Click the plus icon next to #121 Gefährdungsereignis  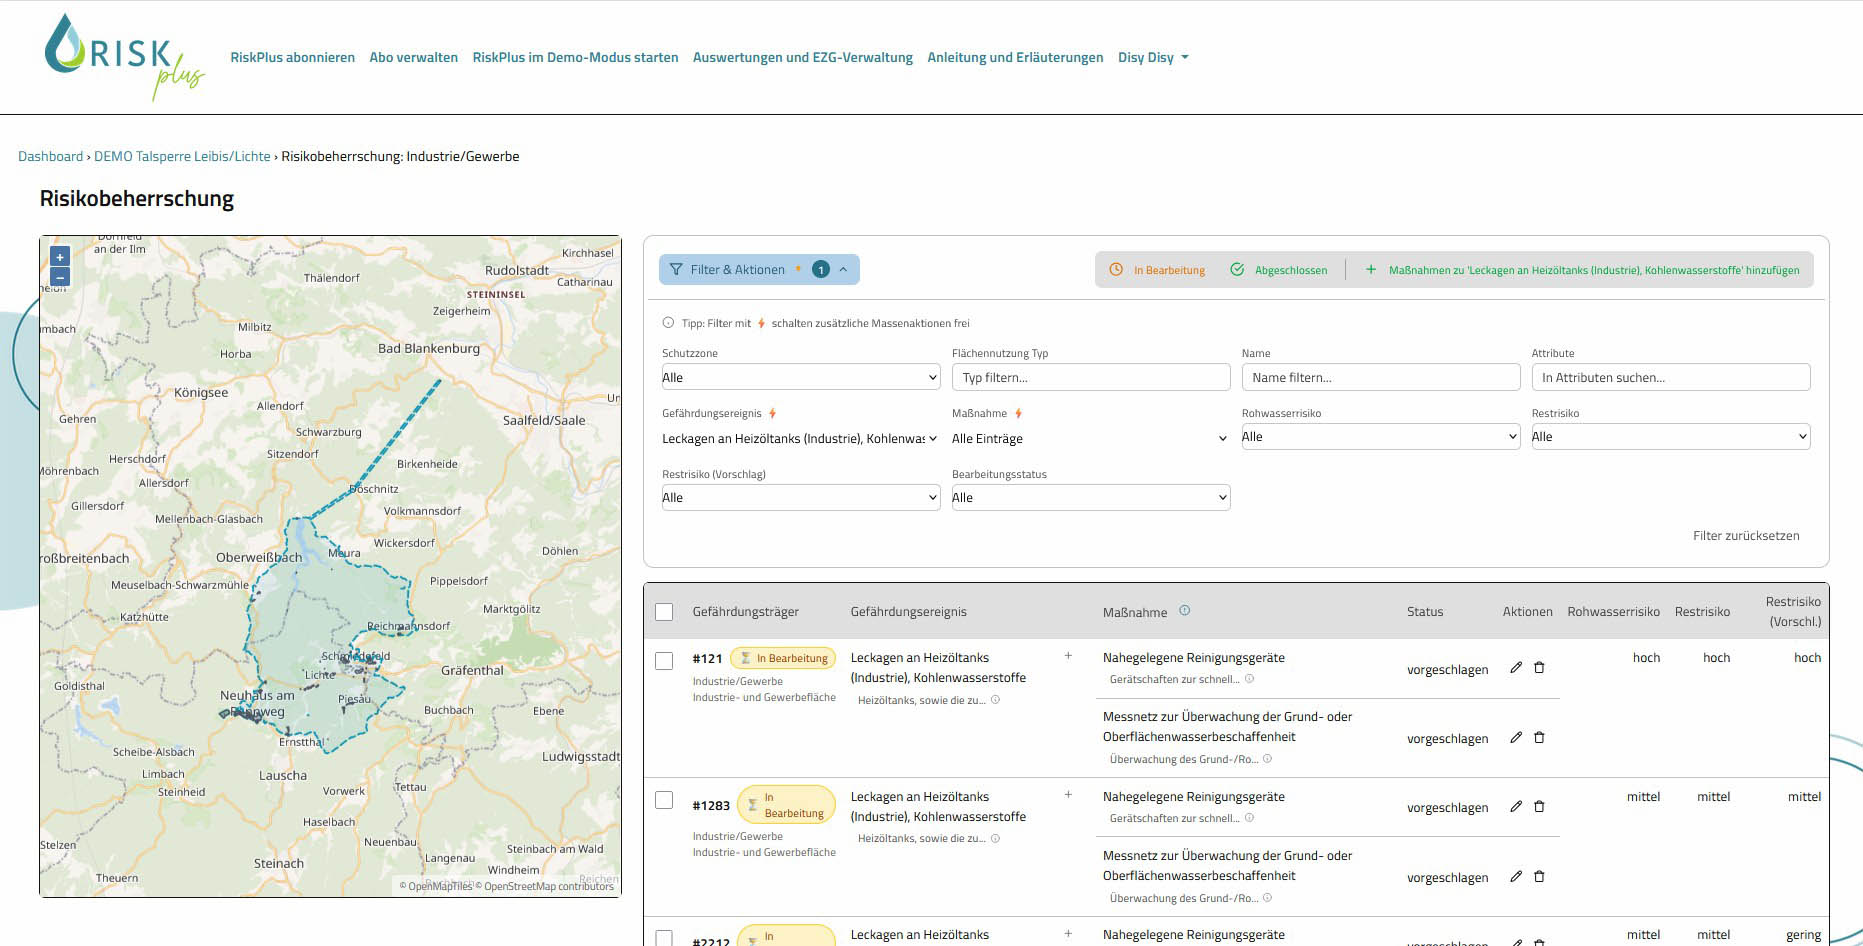pos(1068,656)
